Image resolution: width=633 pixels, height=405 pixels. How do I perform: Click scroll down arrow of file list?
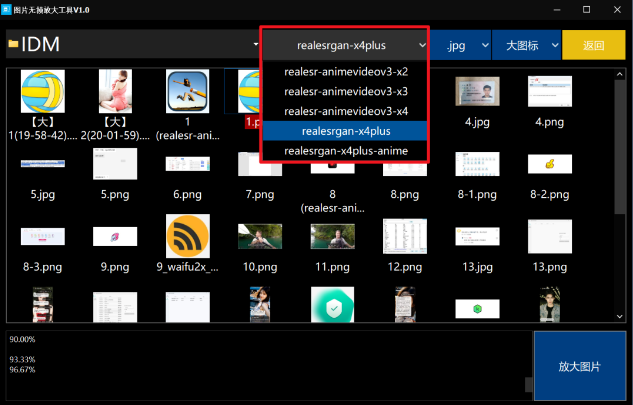click(620, 317)
